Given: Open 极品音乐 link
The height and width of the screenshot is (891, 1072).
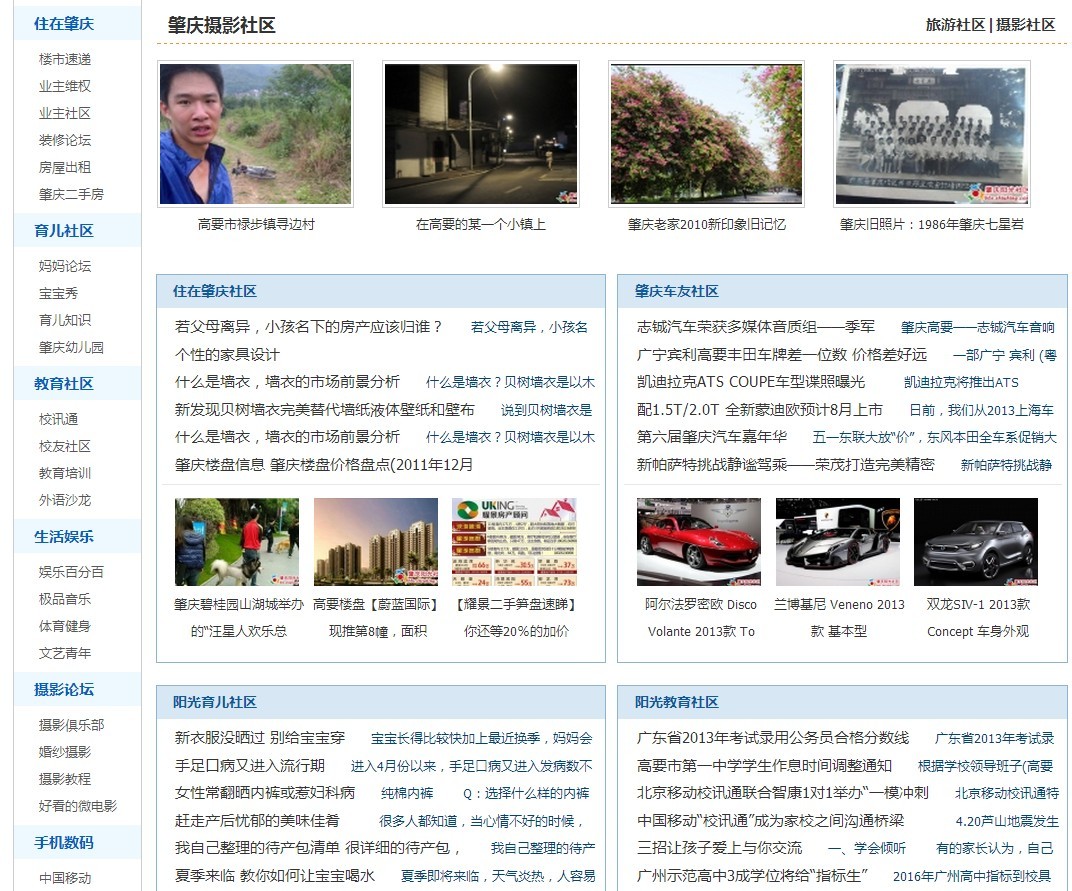Looking at the screenshot, I should [65, 599].
